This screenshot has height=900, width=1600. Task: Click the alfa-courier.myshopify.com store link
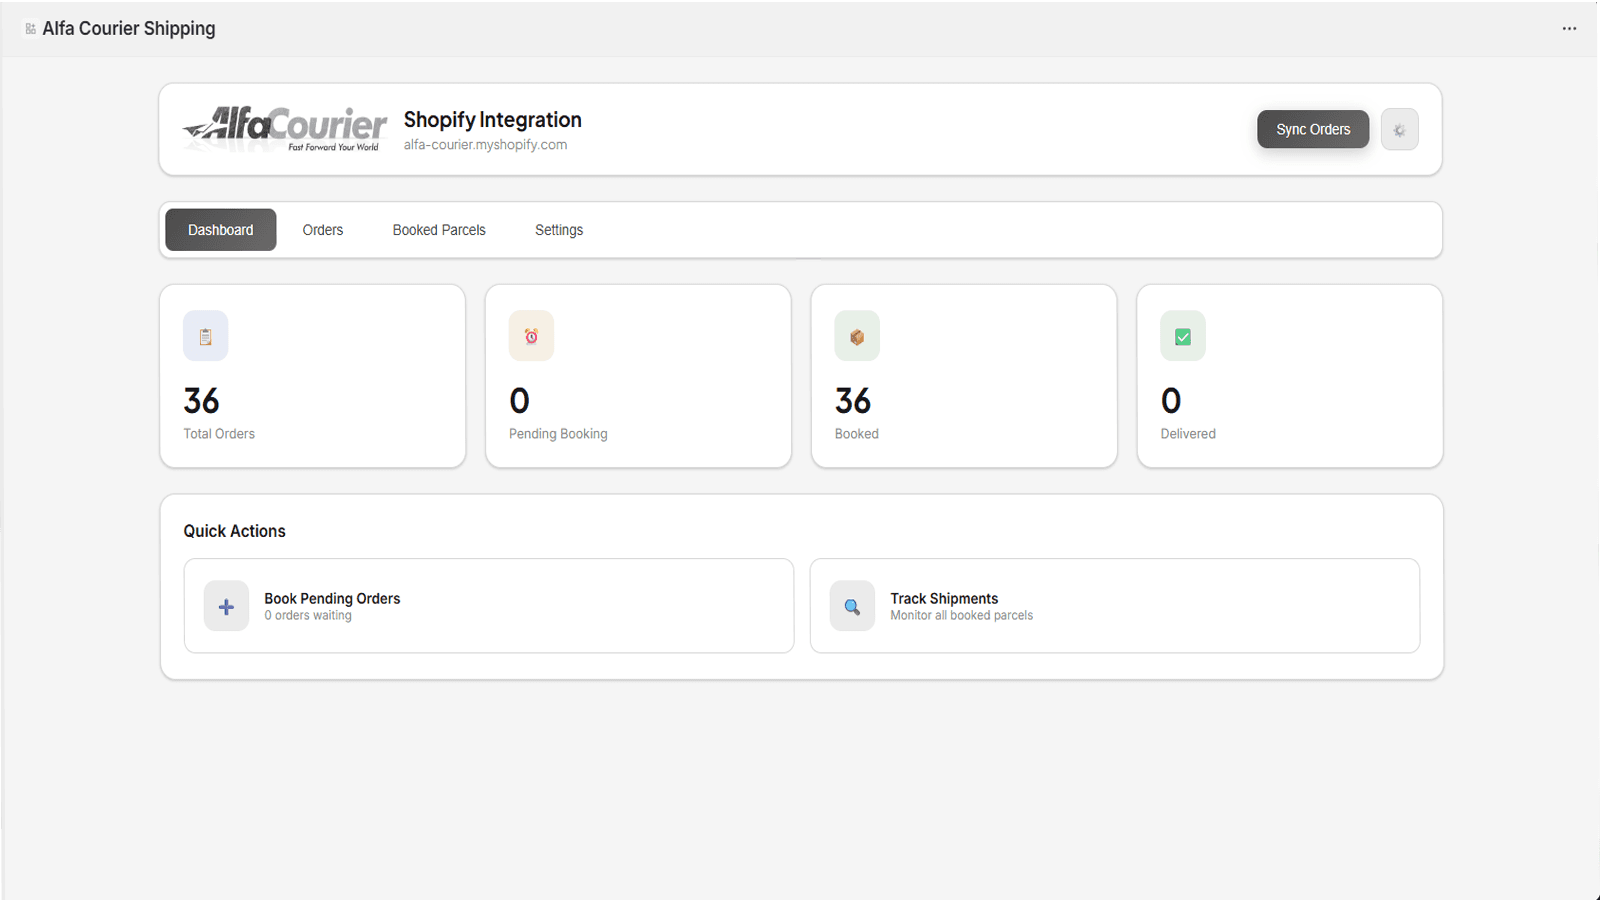click(x=485, y=145)
